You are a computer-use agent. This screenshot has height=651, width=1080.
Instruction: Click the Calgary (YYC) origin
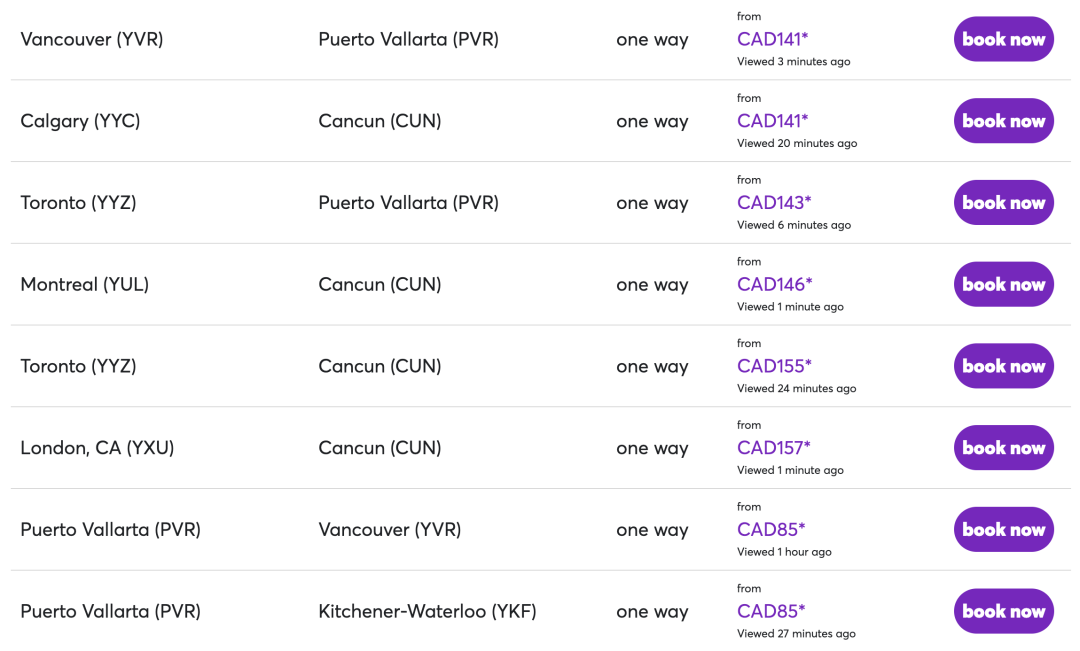[81, 121]
